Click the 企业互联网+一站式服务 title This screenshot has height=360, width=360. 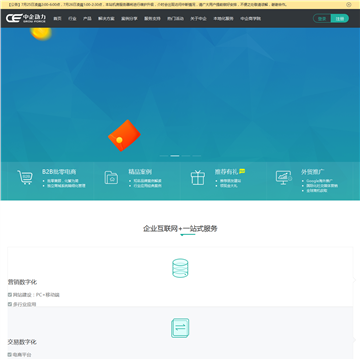[x=180, y=229]
